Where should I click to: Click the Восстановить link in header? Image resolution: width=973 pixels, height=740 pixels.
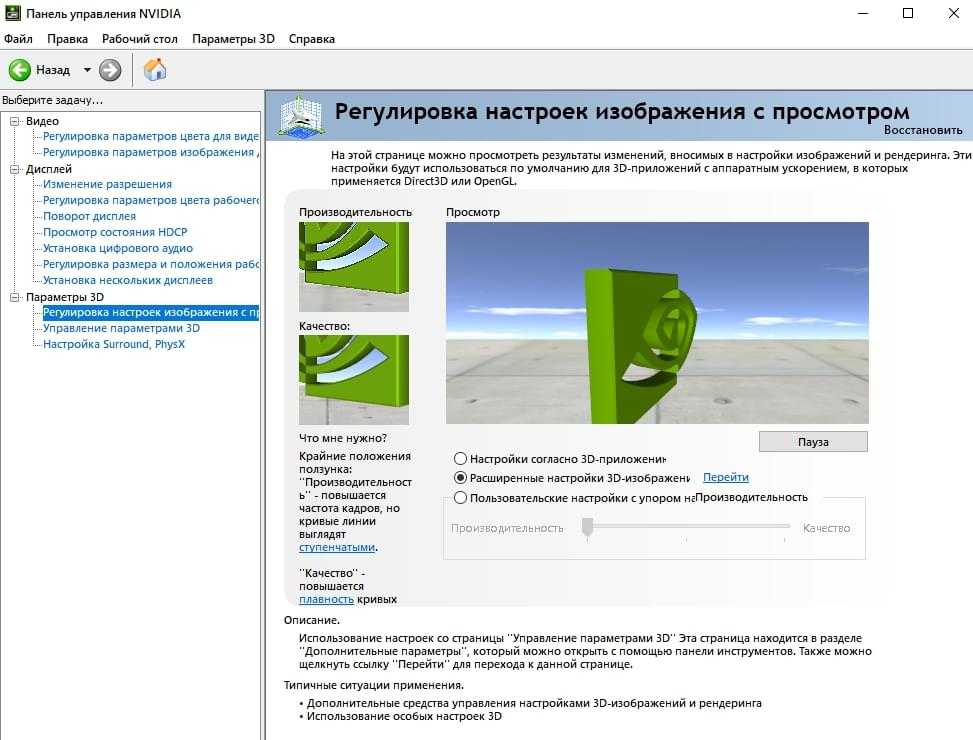coord(923,130)
